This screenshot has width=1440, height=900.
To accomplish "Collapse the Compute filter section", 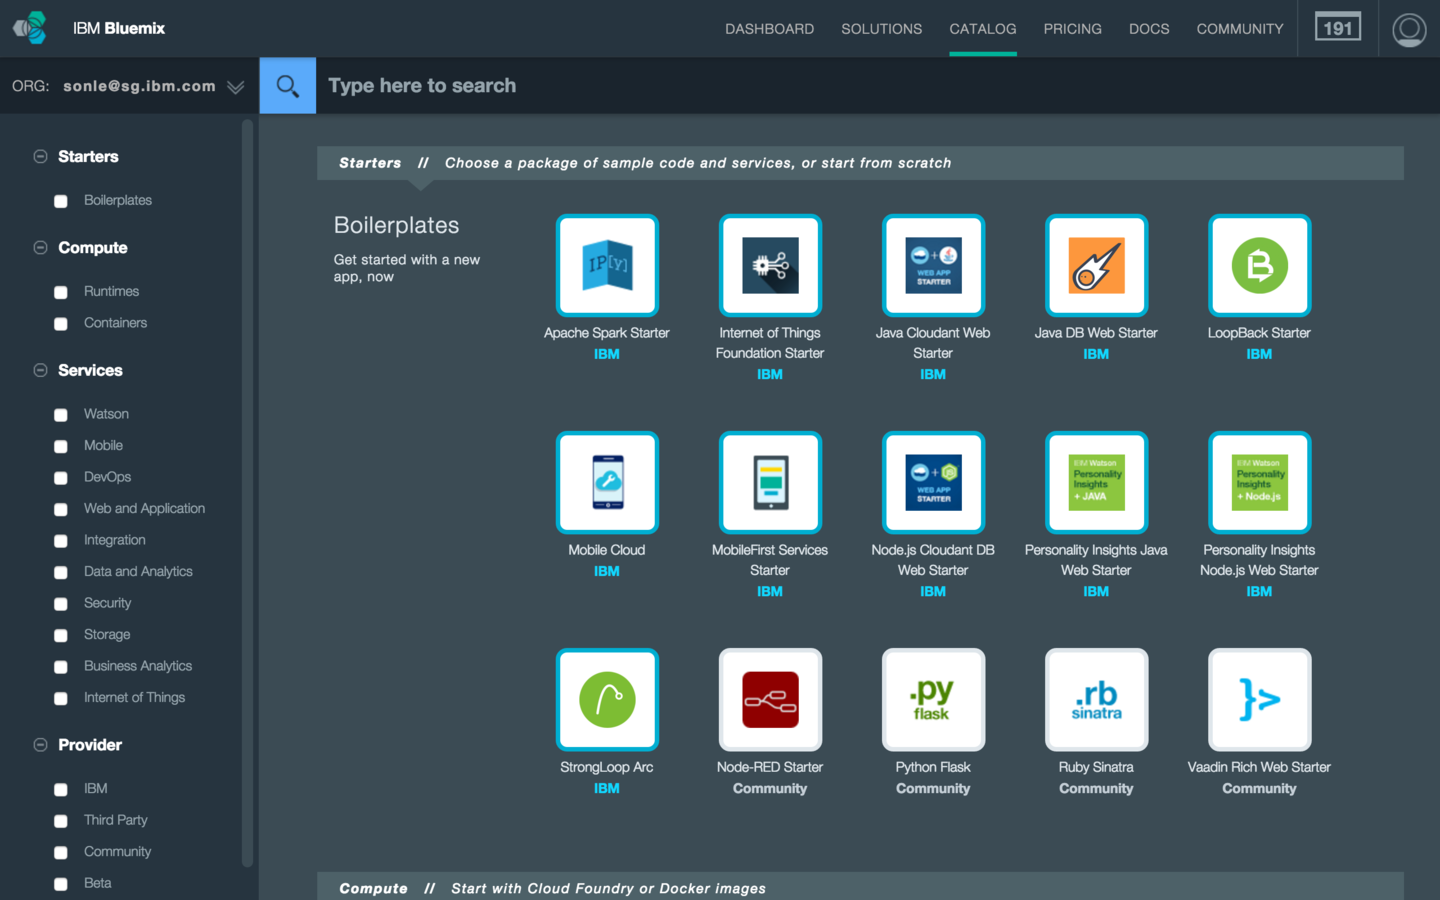I will tap(40, 247).
